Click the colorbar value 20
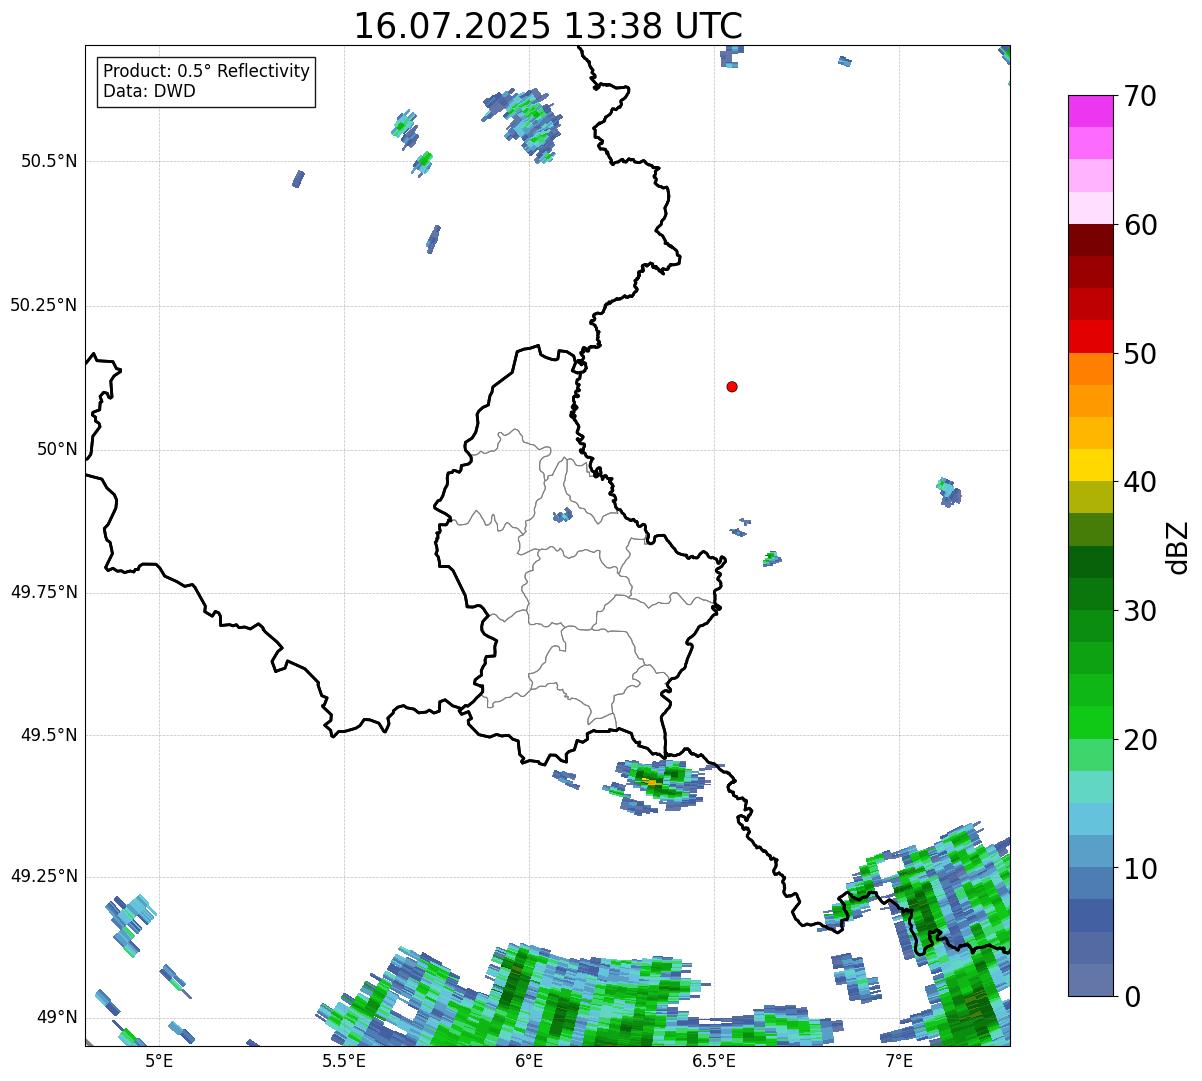Image resolution: width=1202 pixels, height=1081 pixels. tap(1140, 740)
